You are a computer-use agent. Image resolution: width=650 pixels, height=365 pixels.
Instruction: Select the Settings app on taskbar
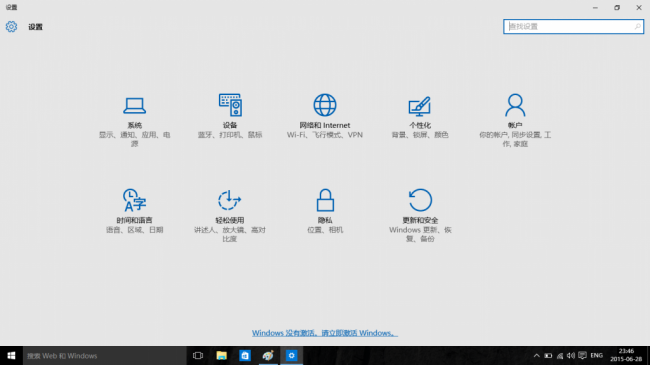291,355
